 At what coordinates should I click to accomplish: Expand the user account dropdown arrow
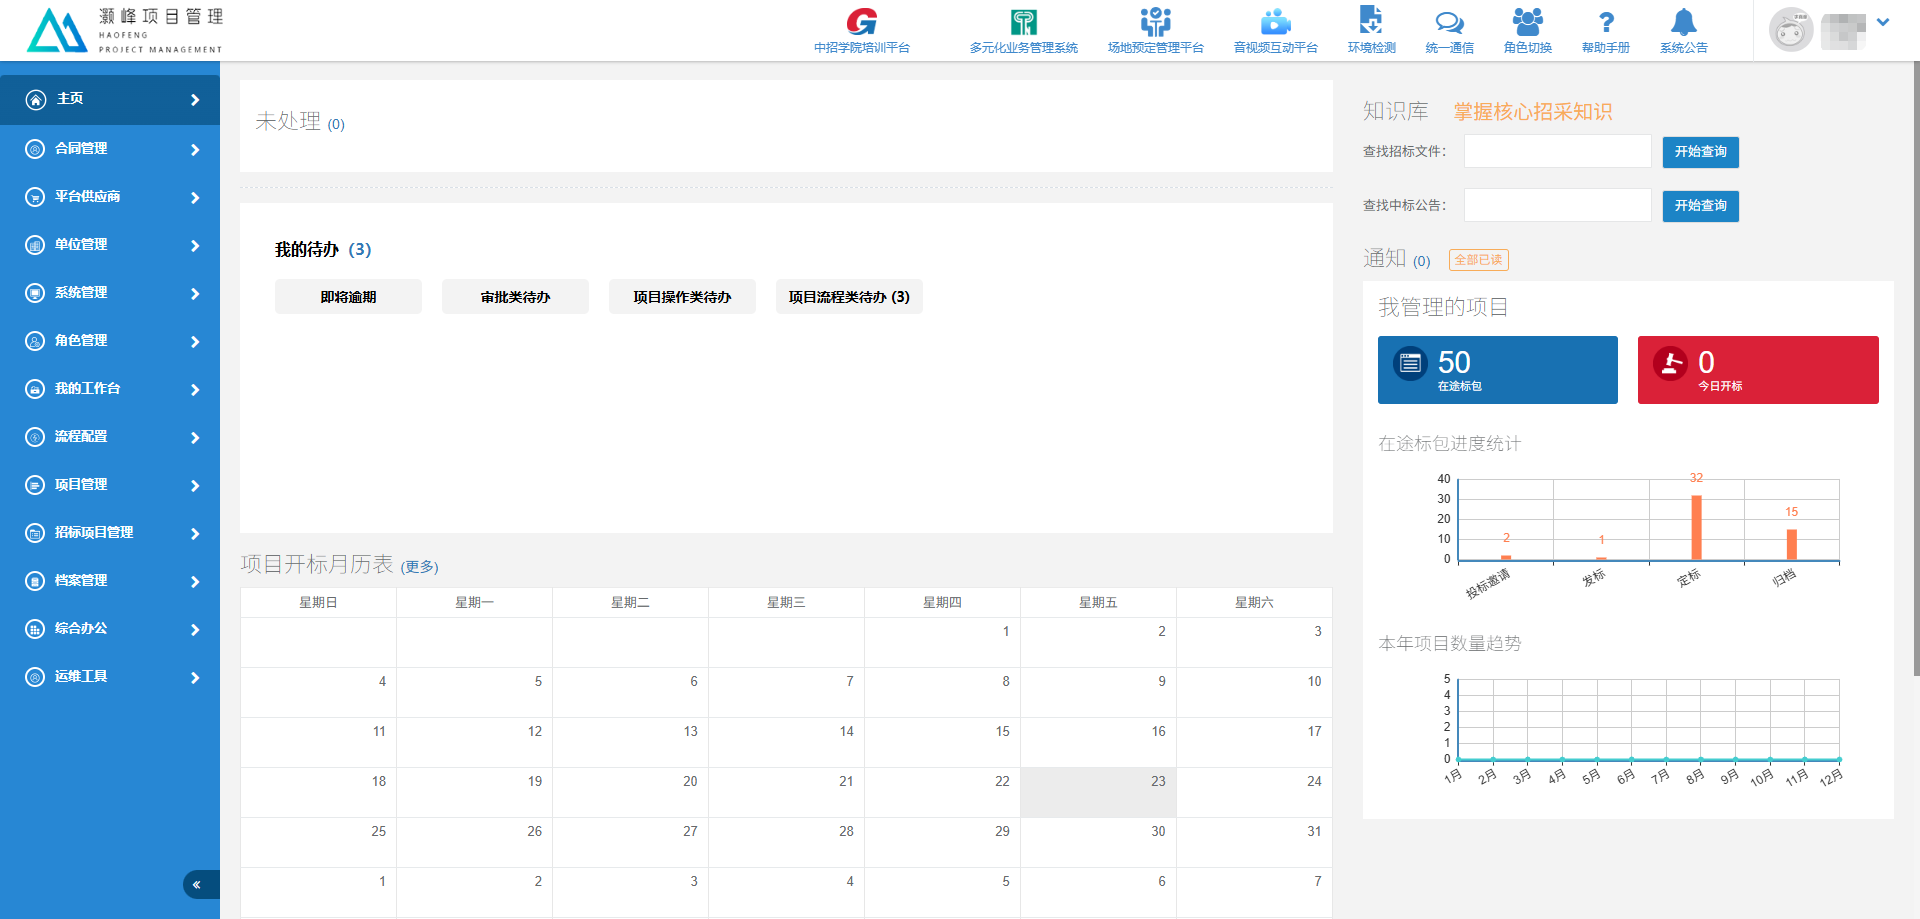pyautogui.click(x=1883, y=22)
